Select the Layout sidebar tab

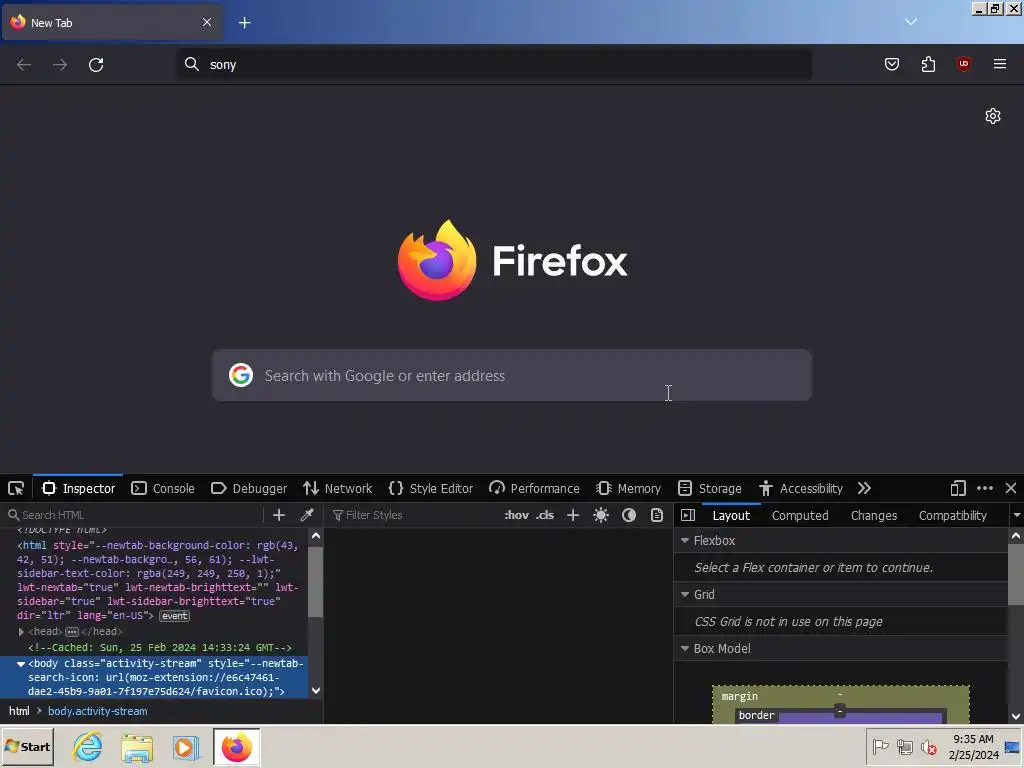pos(731,516)
